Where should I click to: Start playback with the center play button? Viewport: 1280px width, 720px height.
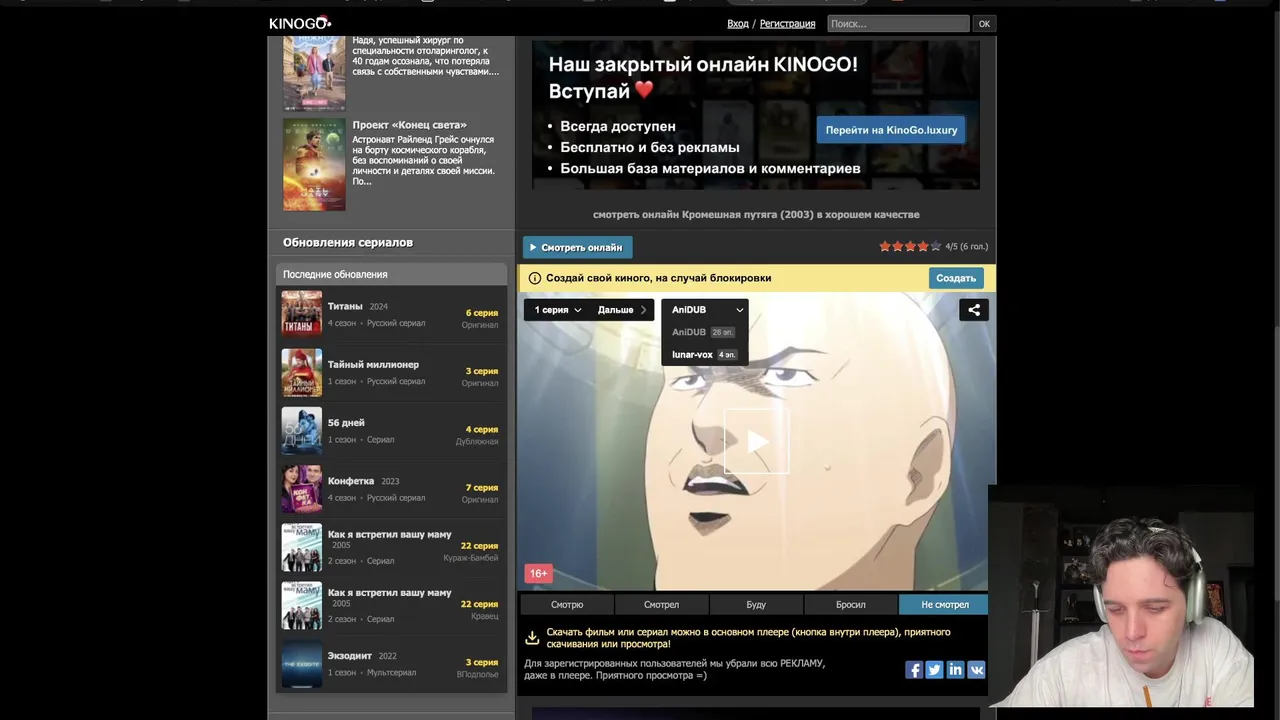tap(757, 441)
